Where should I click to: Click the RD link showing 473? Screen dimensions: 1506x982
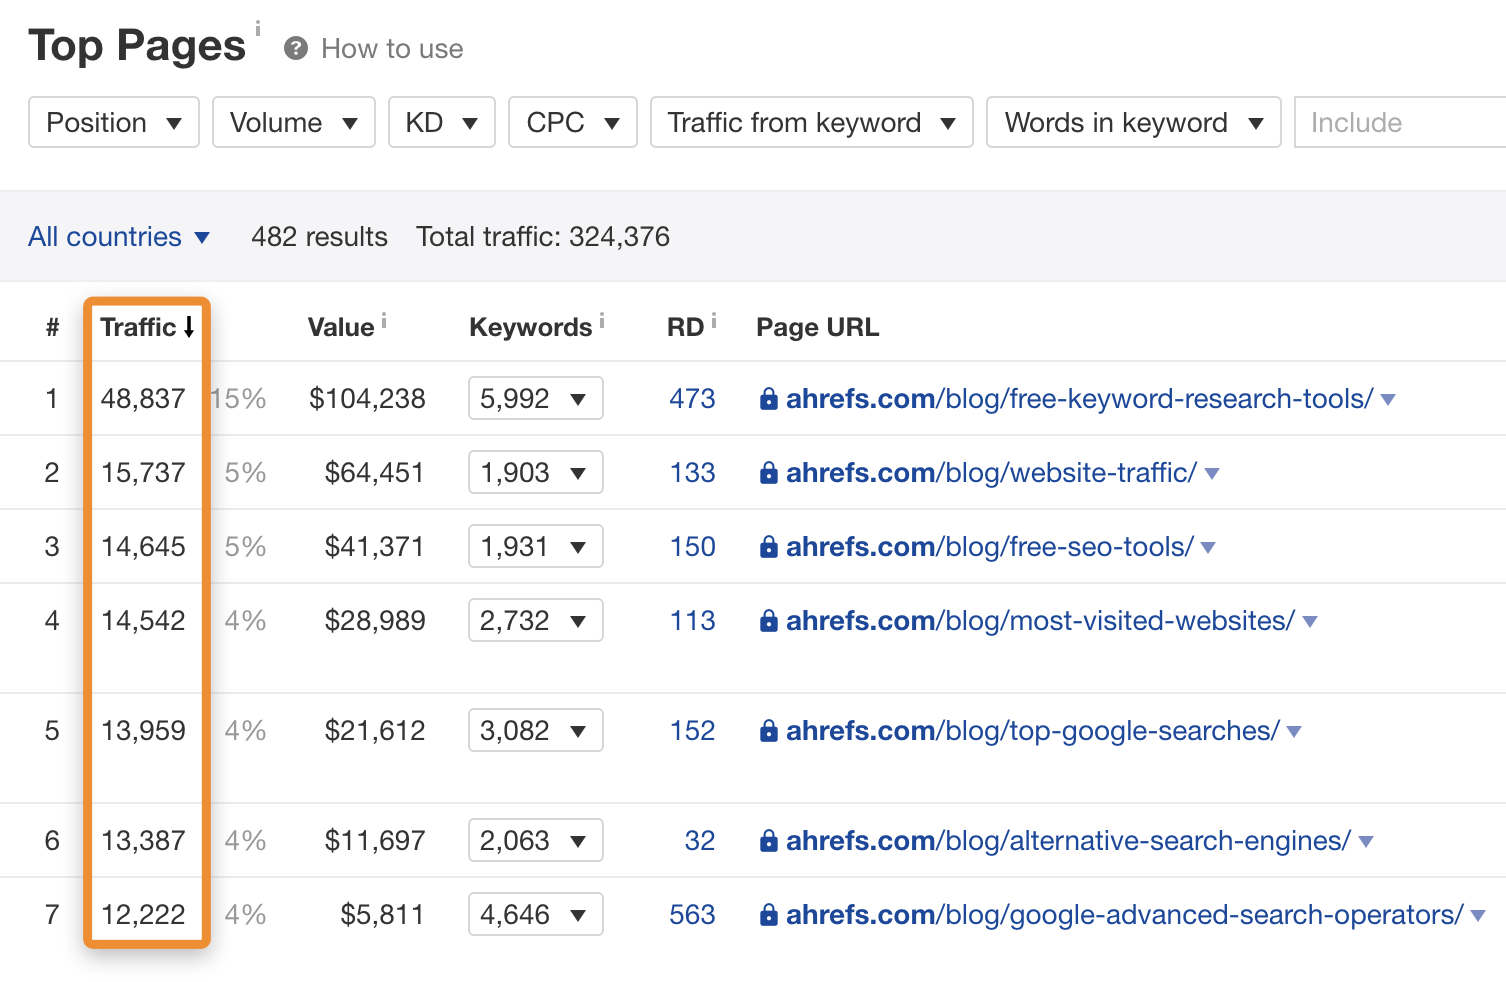point(691,398)
